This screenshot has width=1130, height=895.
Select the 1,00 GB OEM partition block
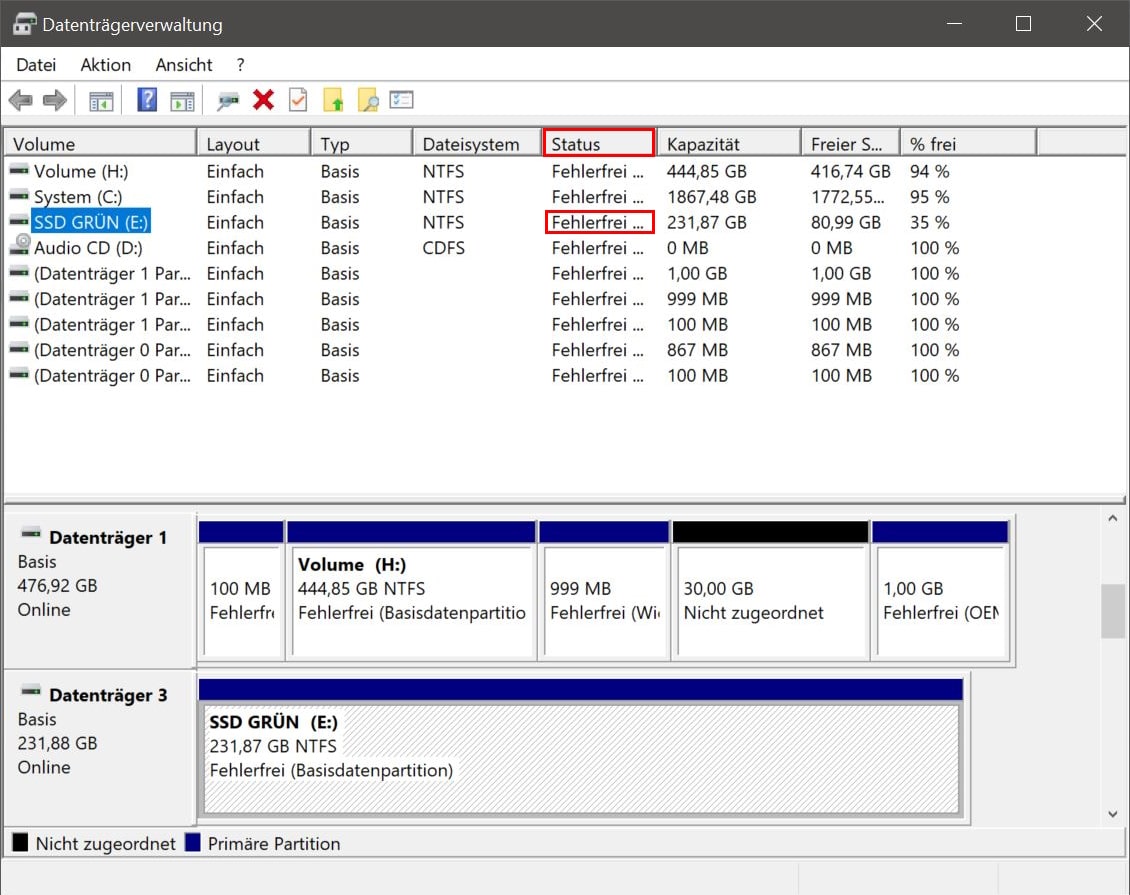[940, 591]
